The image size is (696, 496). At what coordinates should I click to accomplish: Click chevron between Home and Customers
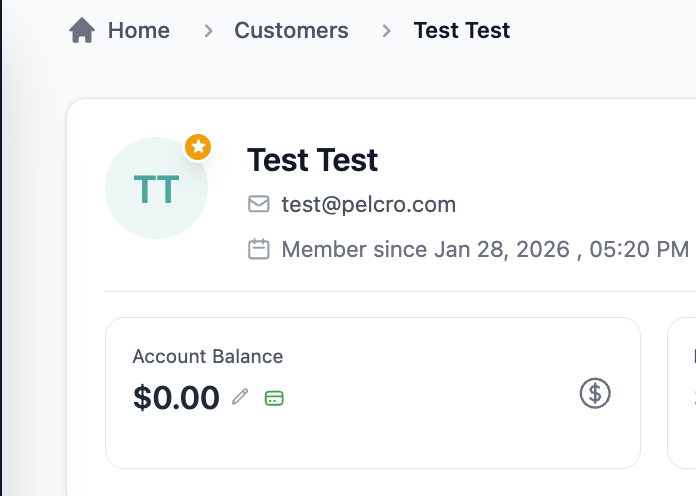tap(208, 31)
